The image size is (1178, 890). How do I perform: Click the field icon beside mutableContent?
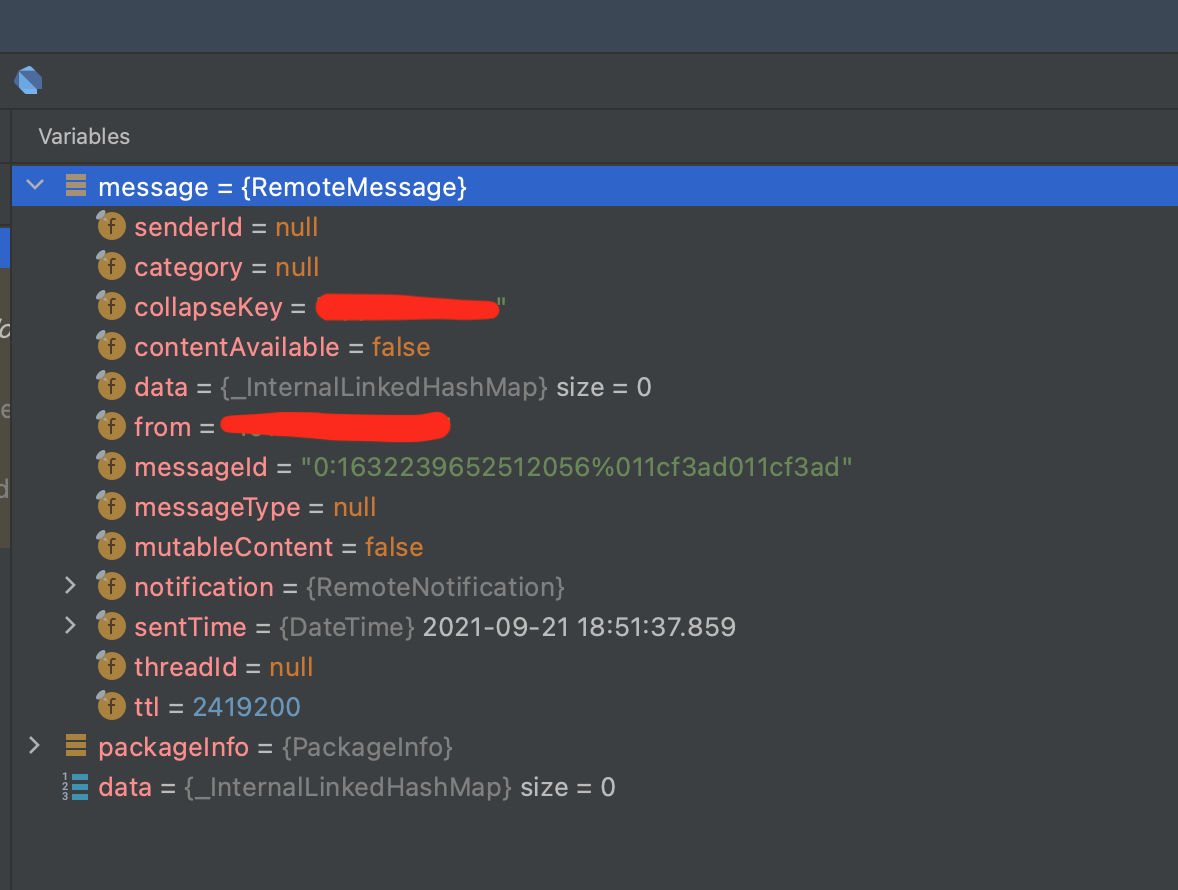click(x=111, y=546)
